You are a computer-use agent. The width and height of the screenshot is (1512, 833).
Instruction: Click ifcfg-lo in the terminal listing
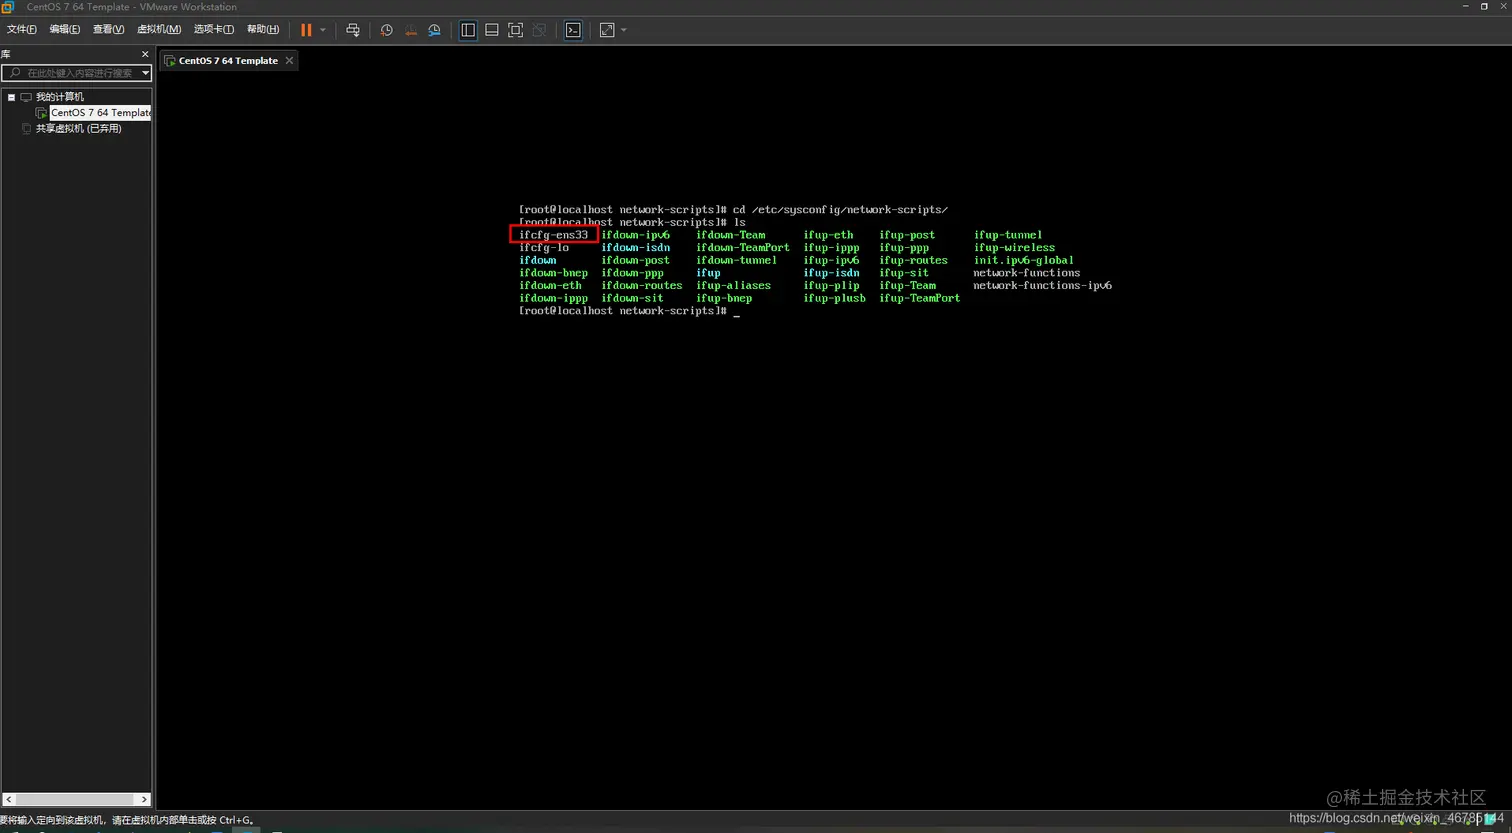544,248
